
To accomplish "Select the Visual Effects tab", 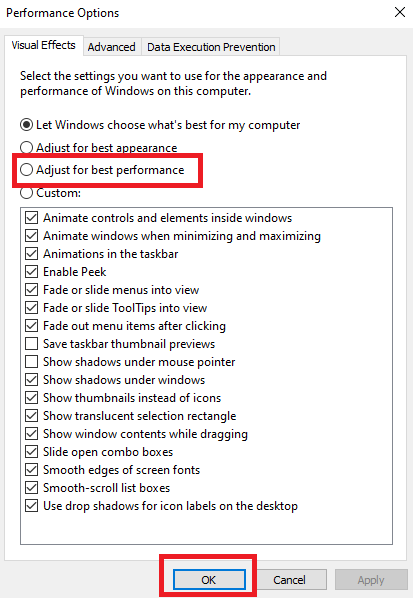I will pos(43,45).
